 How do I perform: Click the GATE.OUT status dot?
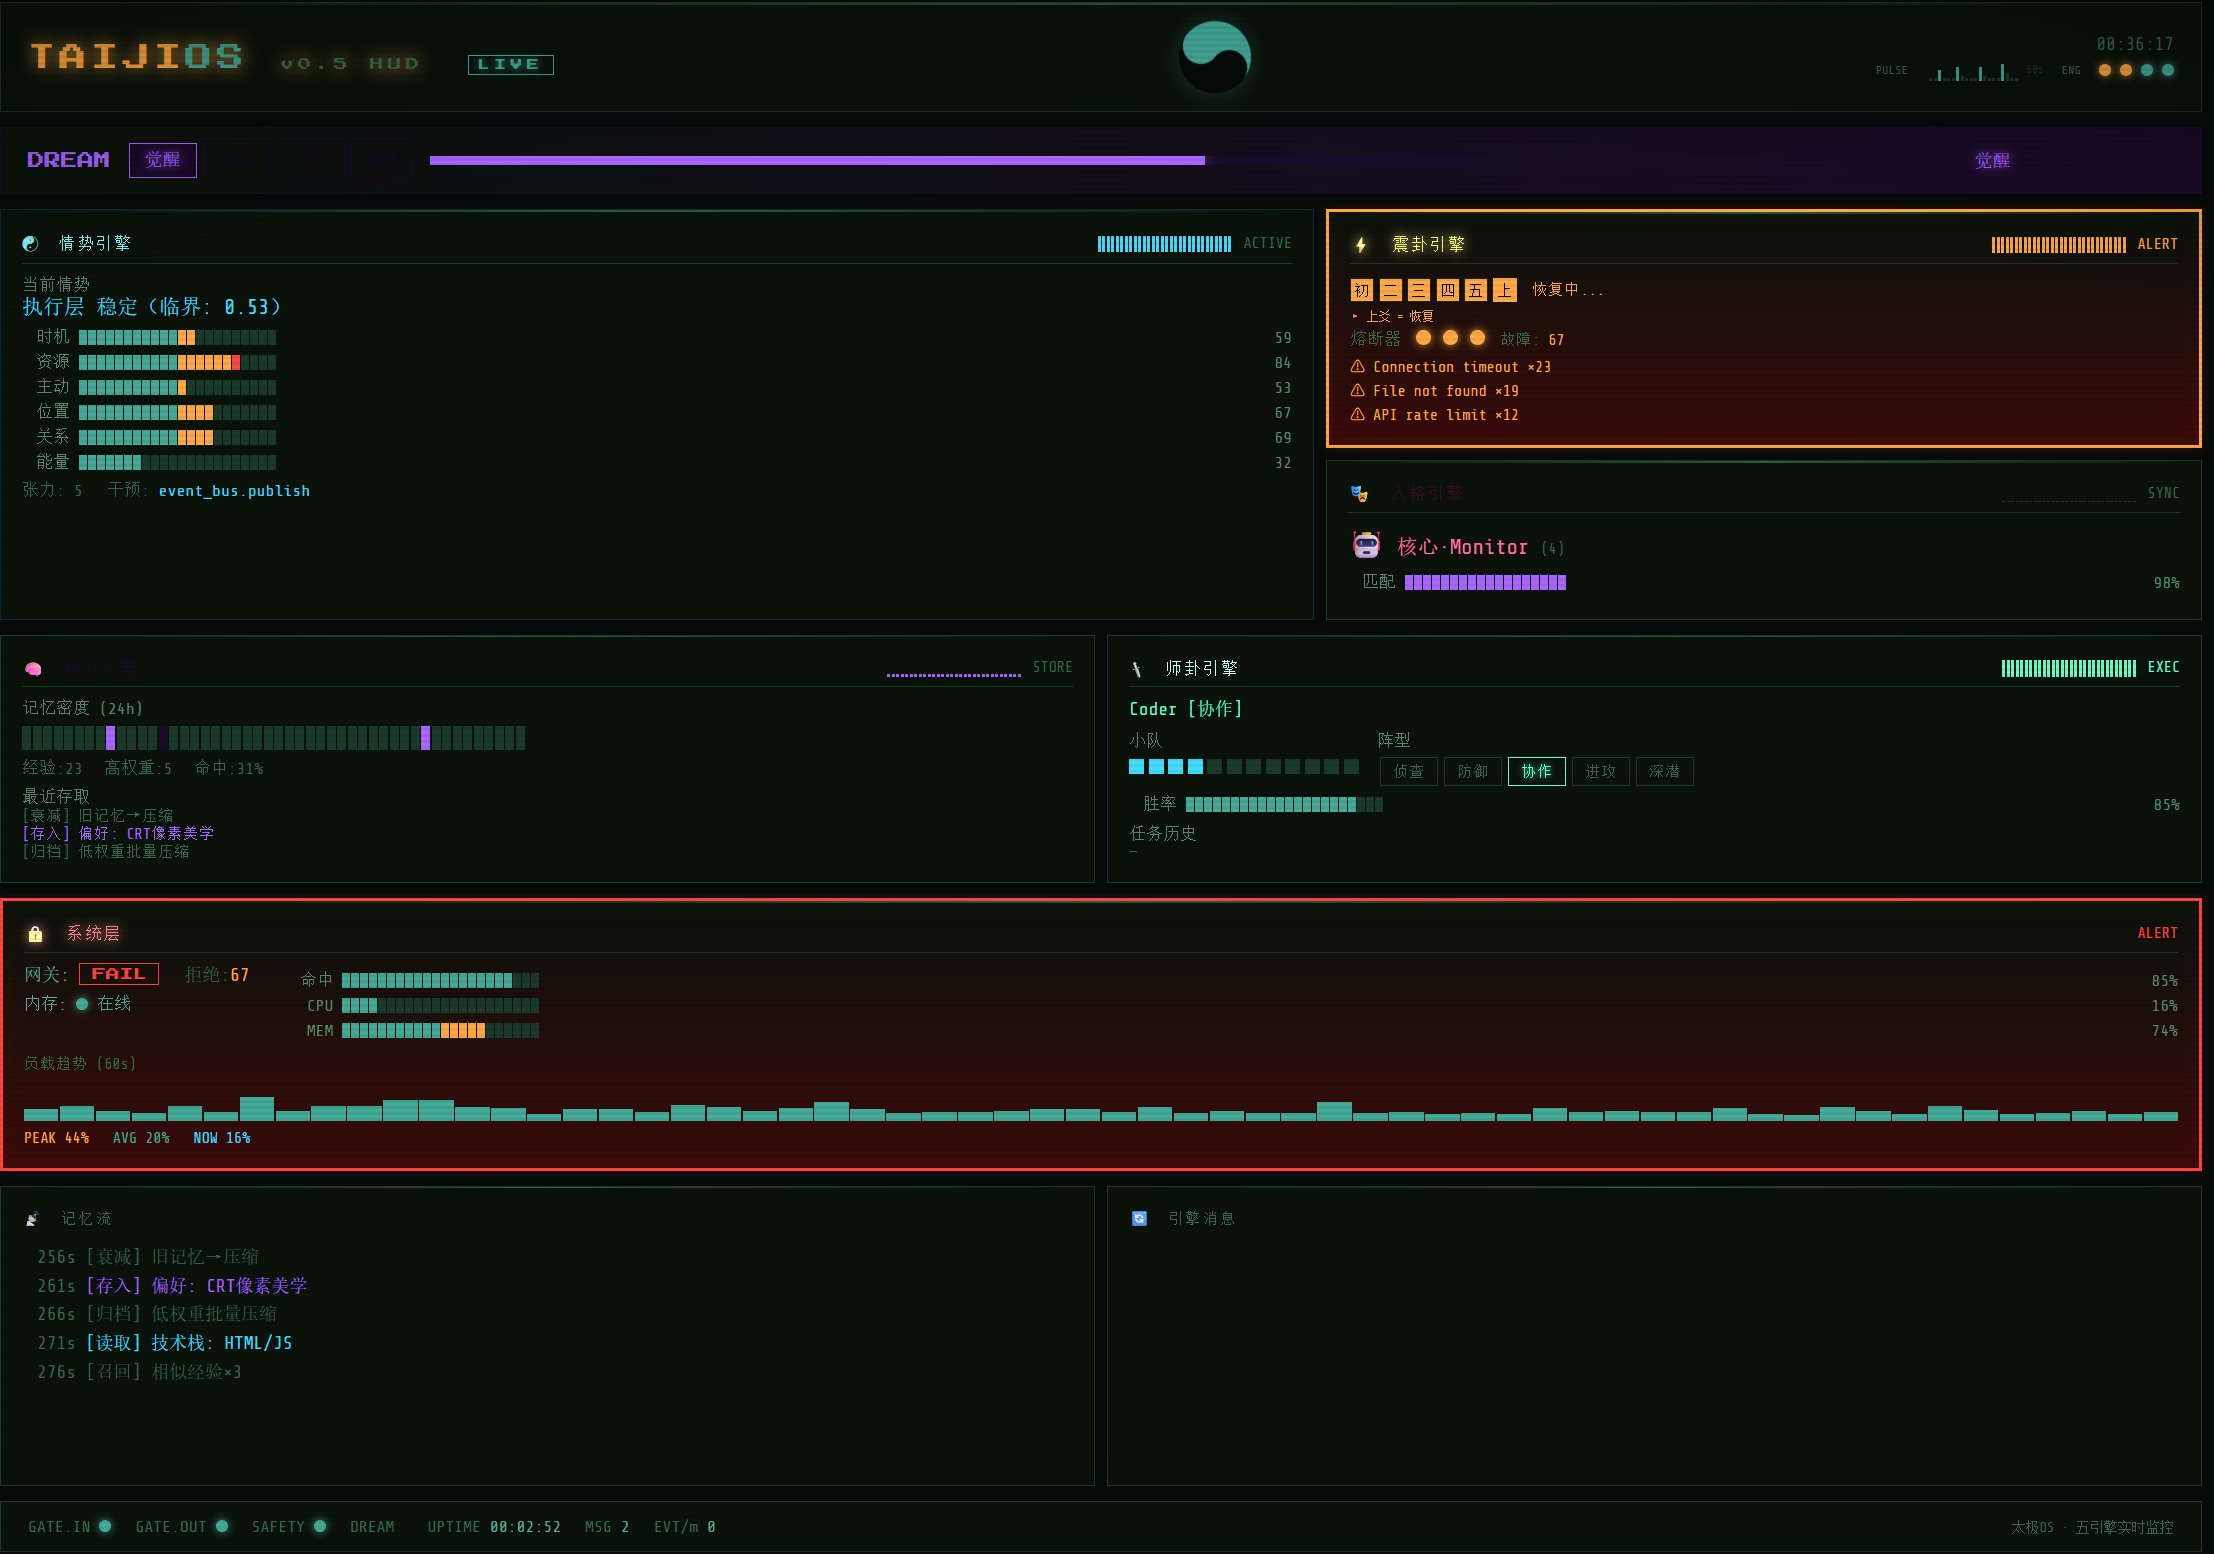pos(222,1526)
